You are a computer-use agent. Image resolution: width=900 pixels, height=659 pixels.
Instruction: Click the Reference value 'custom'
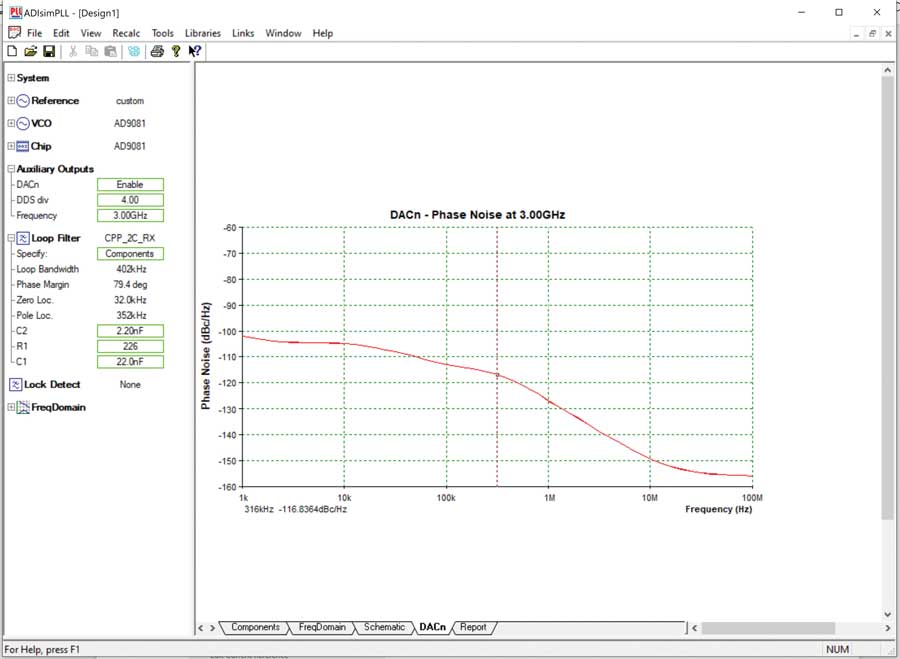coord(130,101)
